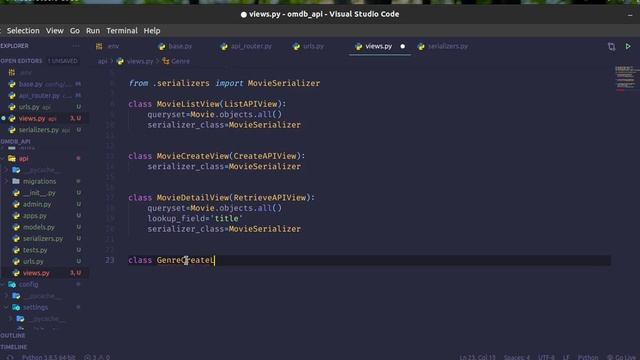The height and width of the screenshot is (360, 640).
Task: Open serializers.py in the api folder tree
Action: click(44, 238)
